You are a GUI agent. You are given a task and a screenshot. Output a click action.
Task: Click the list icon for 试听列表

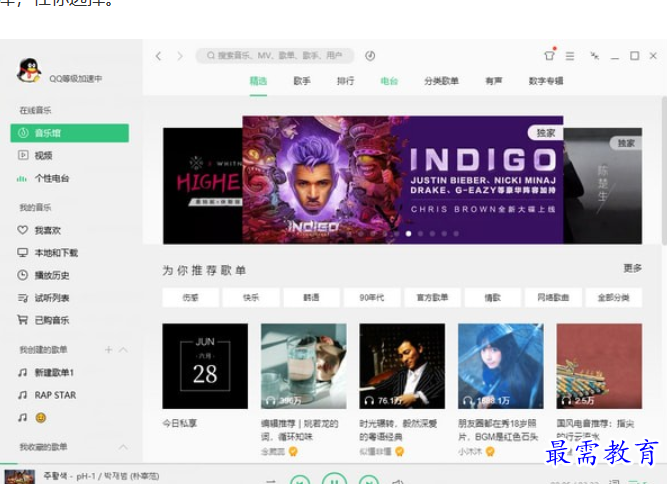pos(23,298)
